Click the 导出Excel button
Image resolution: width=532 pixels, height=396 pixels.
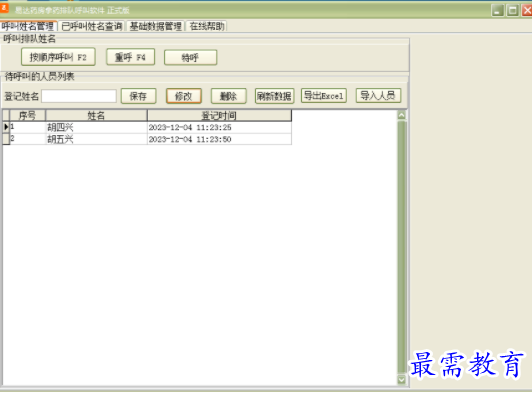click(x=324, y=96)
